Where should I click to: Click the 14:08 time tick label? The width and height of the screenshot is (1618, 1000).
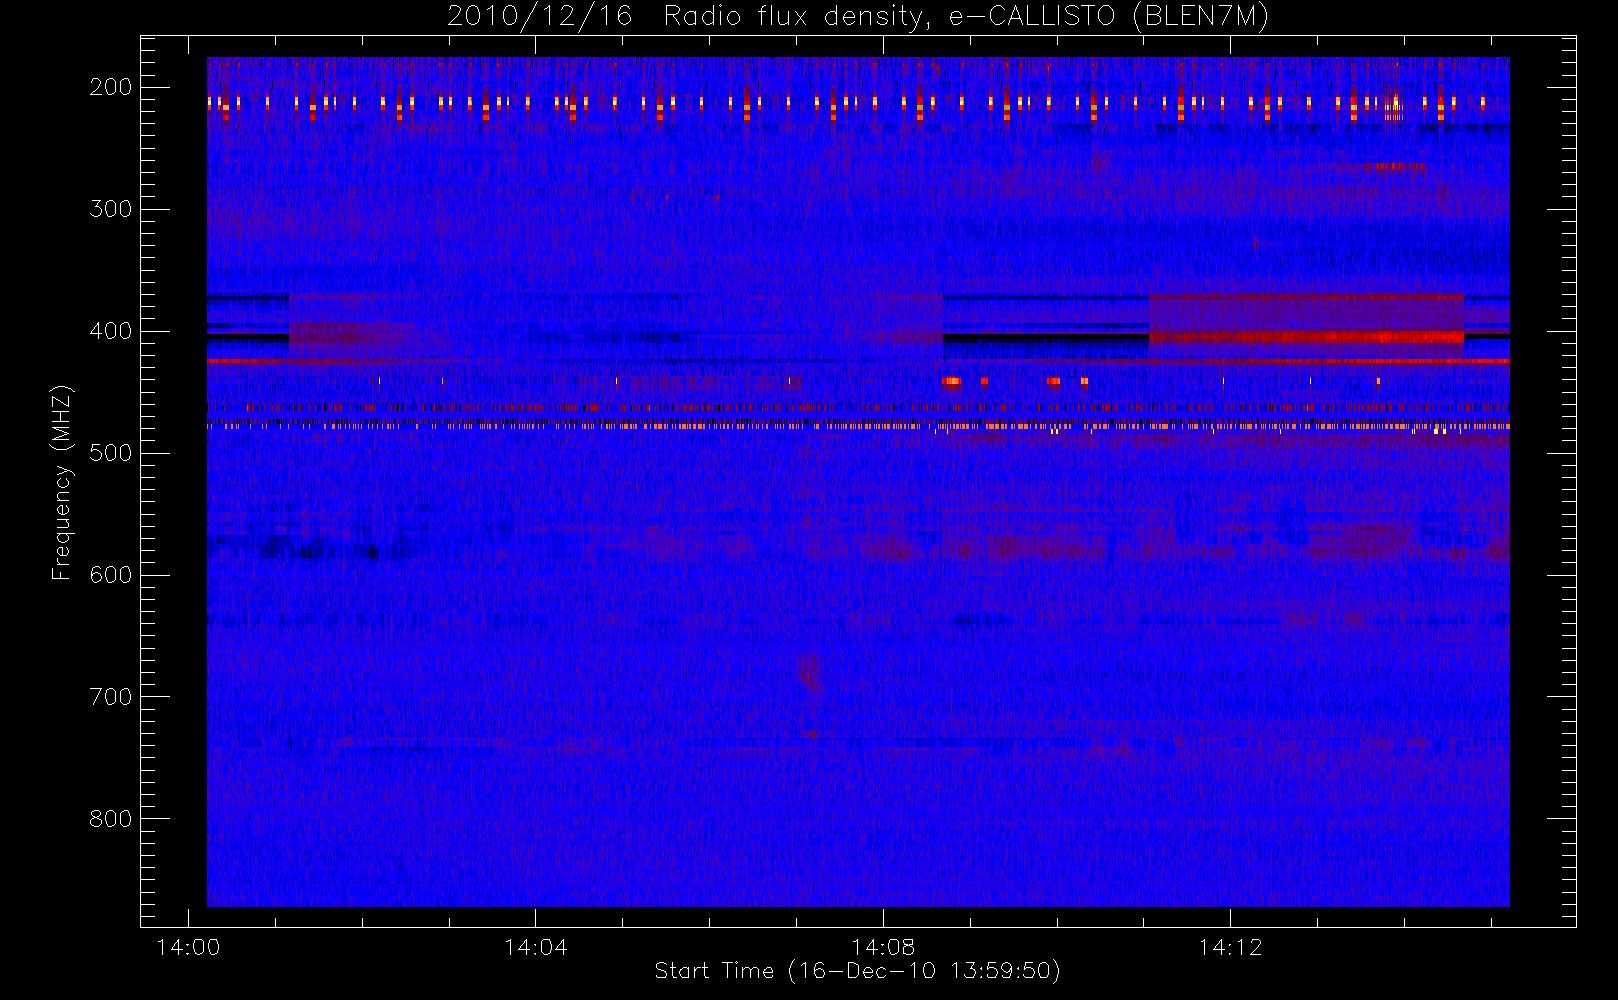point(883,947)
